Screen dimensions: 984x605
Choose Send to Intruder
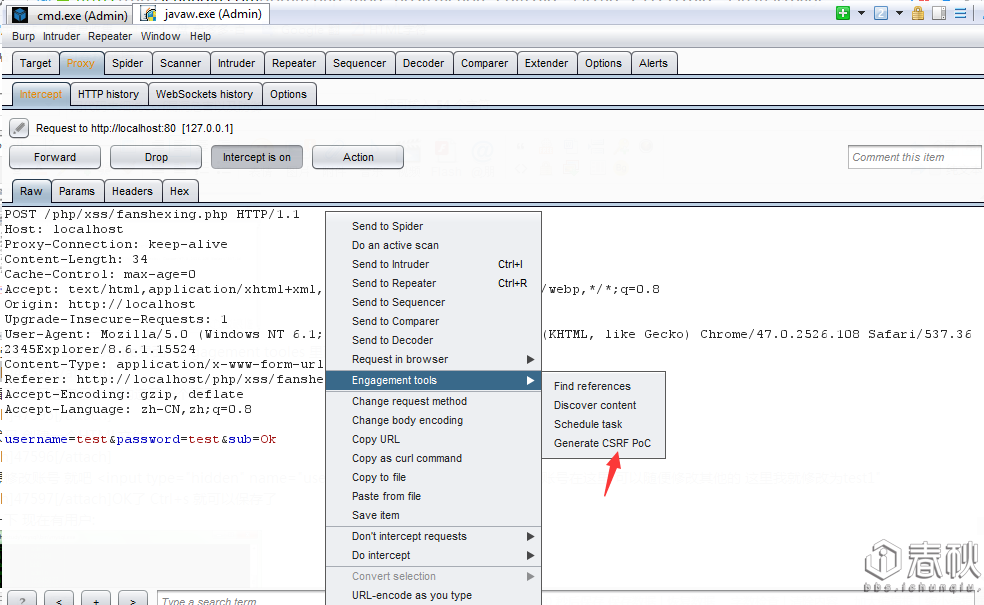[x=434, y=264]
